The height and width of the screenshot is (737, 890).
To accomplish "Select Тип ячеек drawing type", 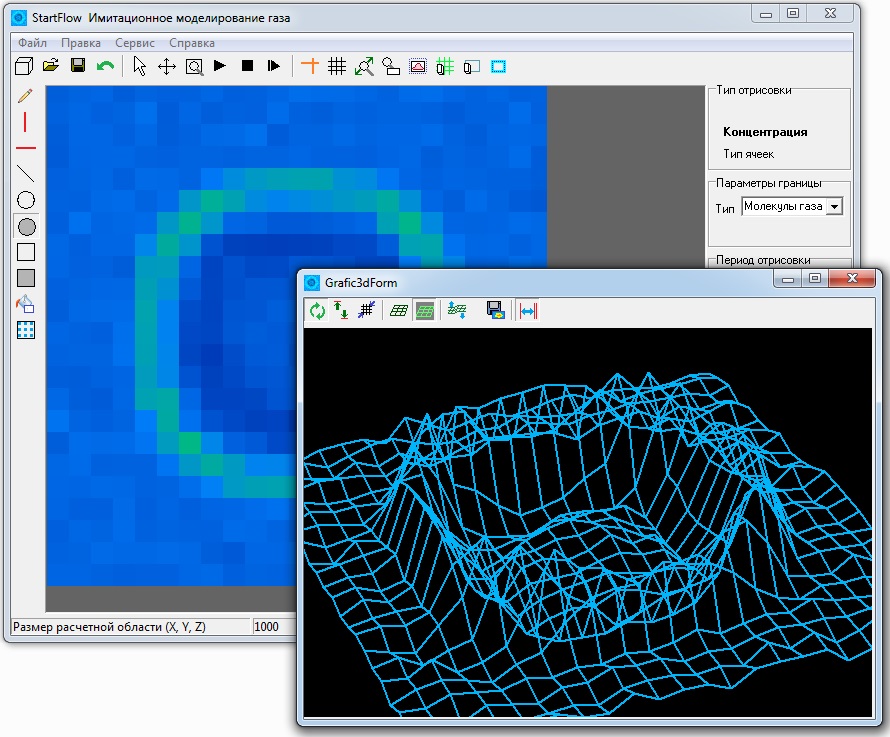I will click(748, 154).
